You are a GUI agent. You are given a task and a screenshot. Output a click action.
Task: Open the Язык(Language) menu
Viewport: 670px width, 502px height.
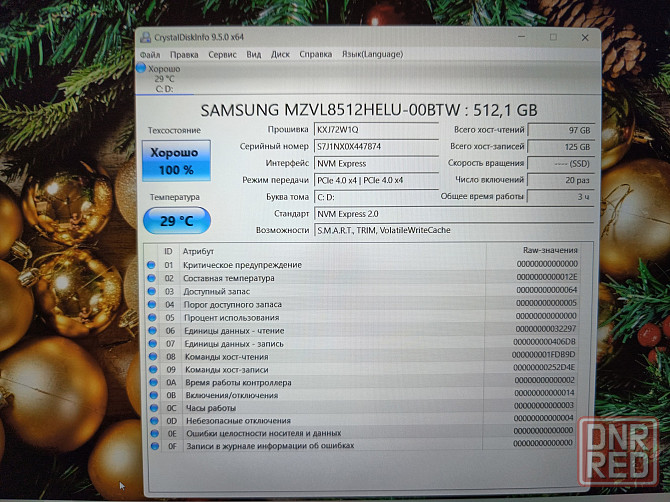pos(373,54)
